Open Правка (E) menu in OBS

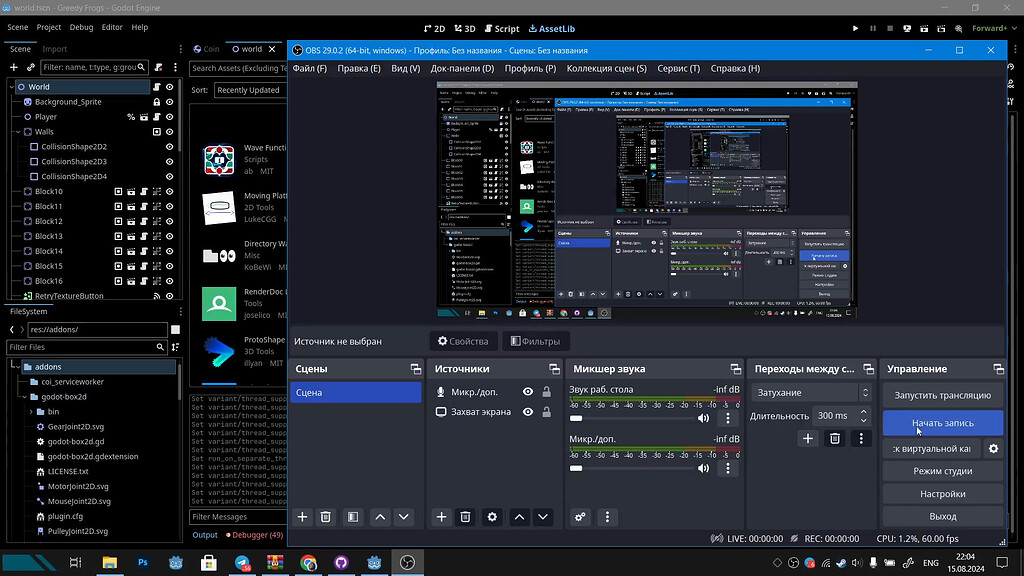click(359, 68)
